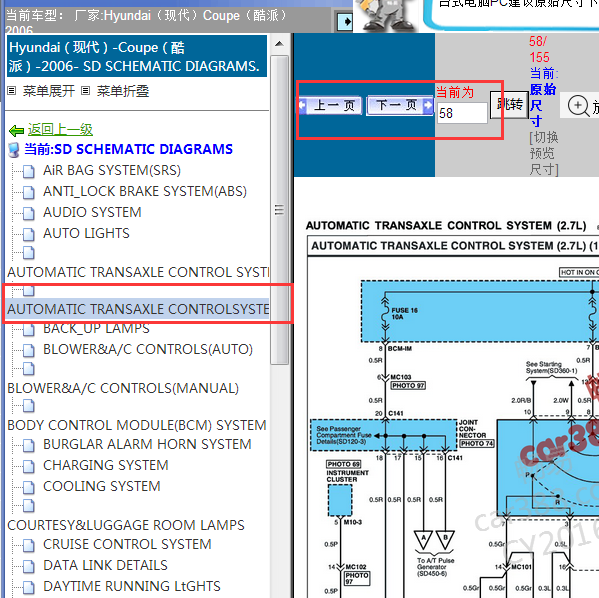This screenshot has height=598, width=599.
Task: Open BLOWER&A/C CONTROLS(AUTO) item
Action: 148,350
